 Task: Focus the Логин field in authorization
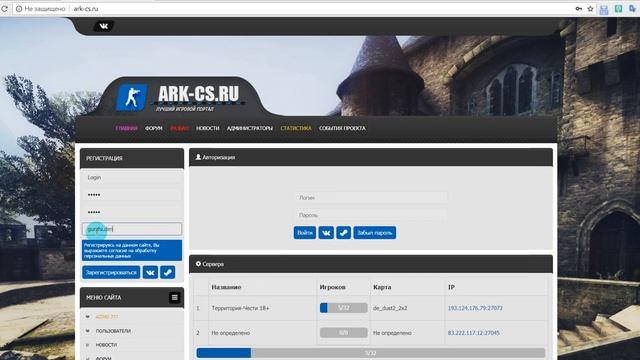(x=371, y=198)
